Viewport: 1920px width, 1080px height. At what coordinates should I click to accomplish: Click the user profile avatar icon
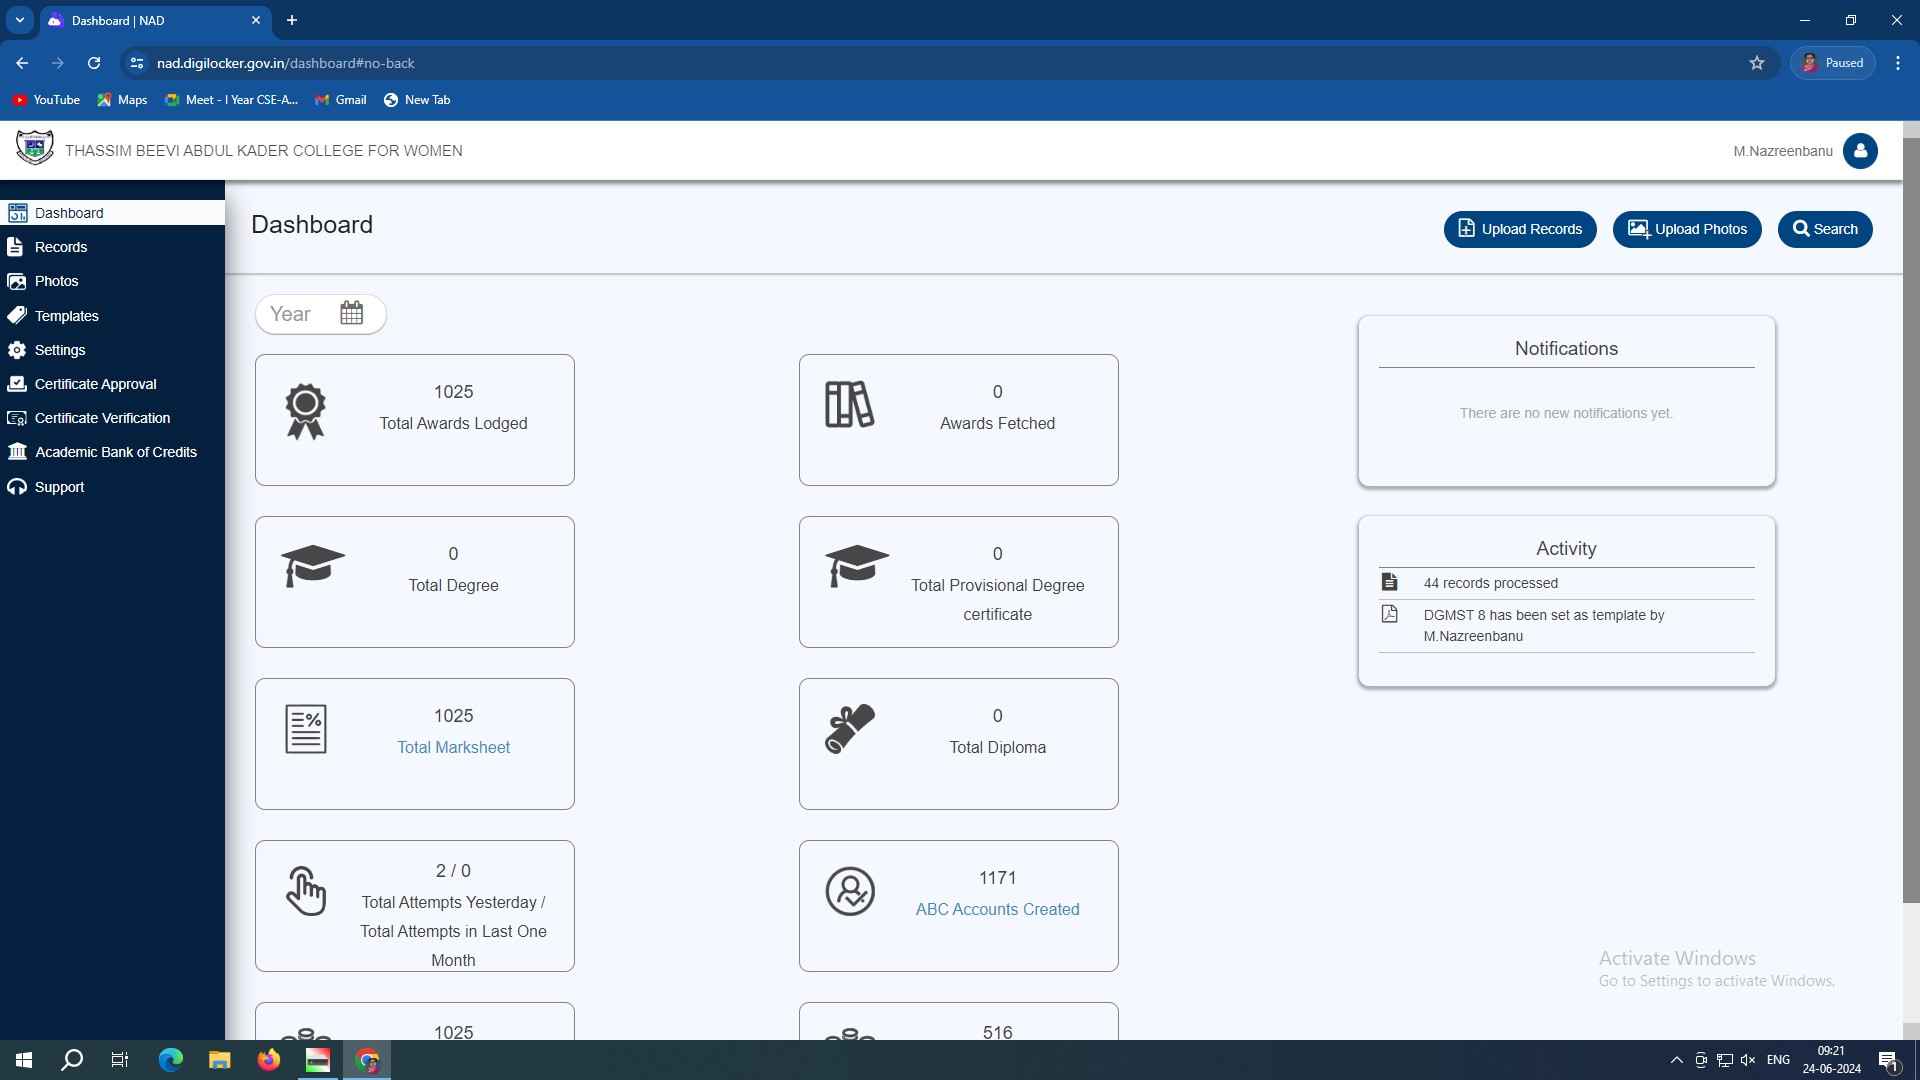pos(1860,151)
